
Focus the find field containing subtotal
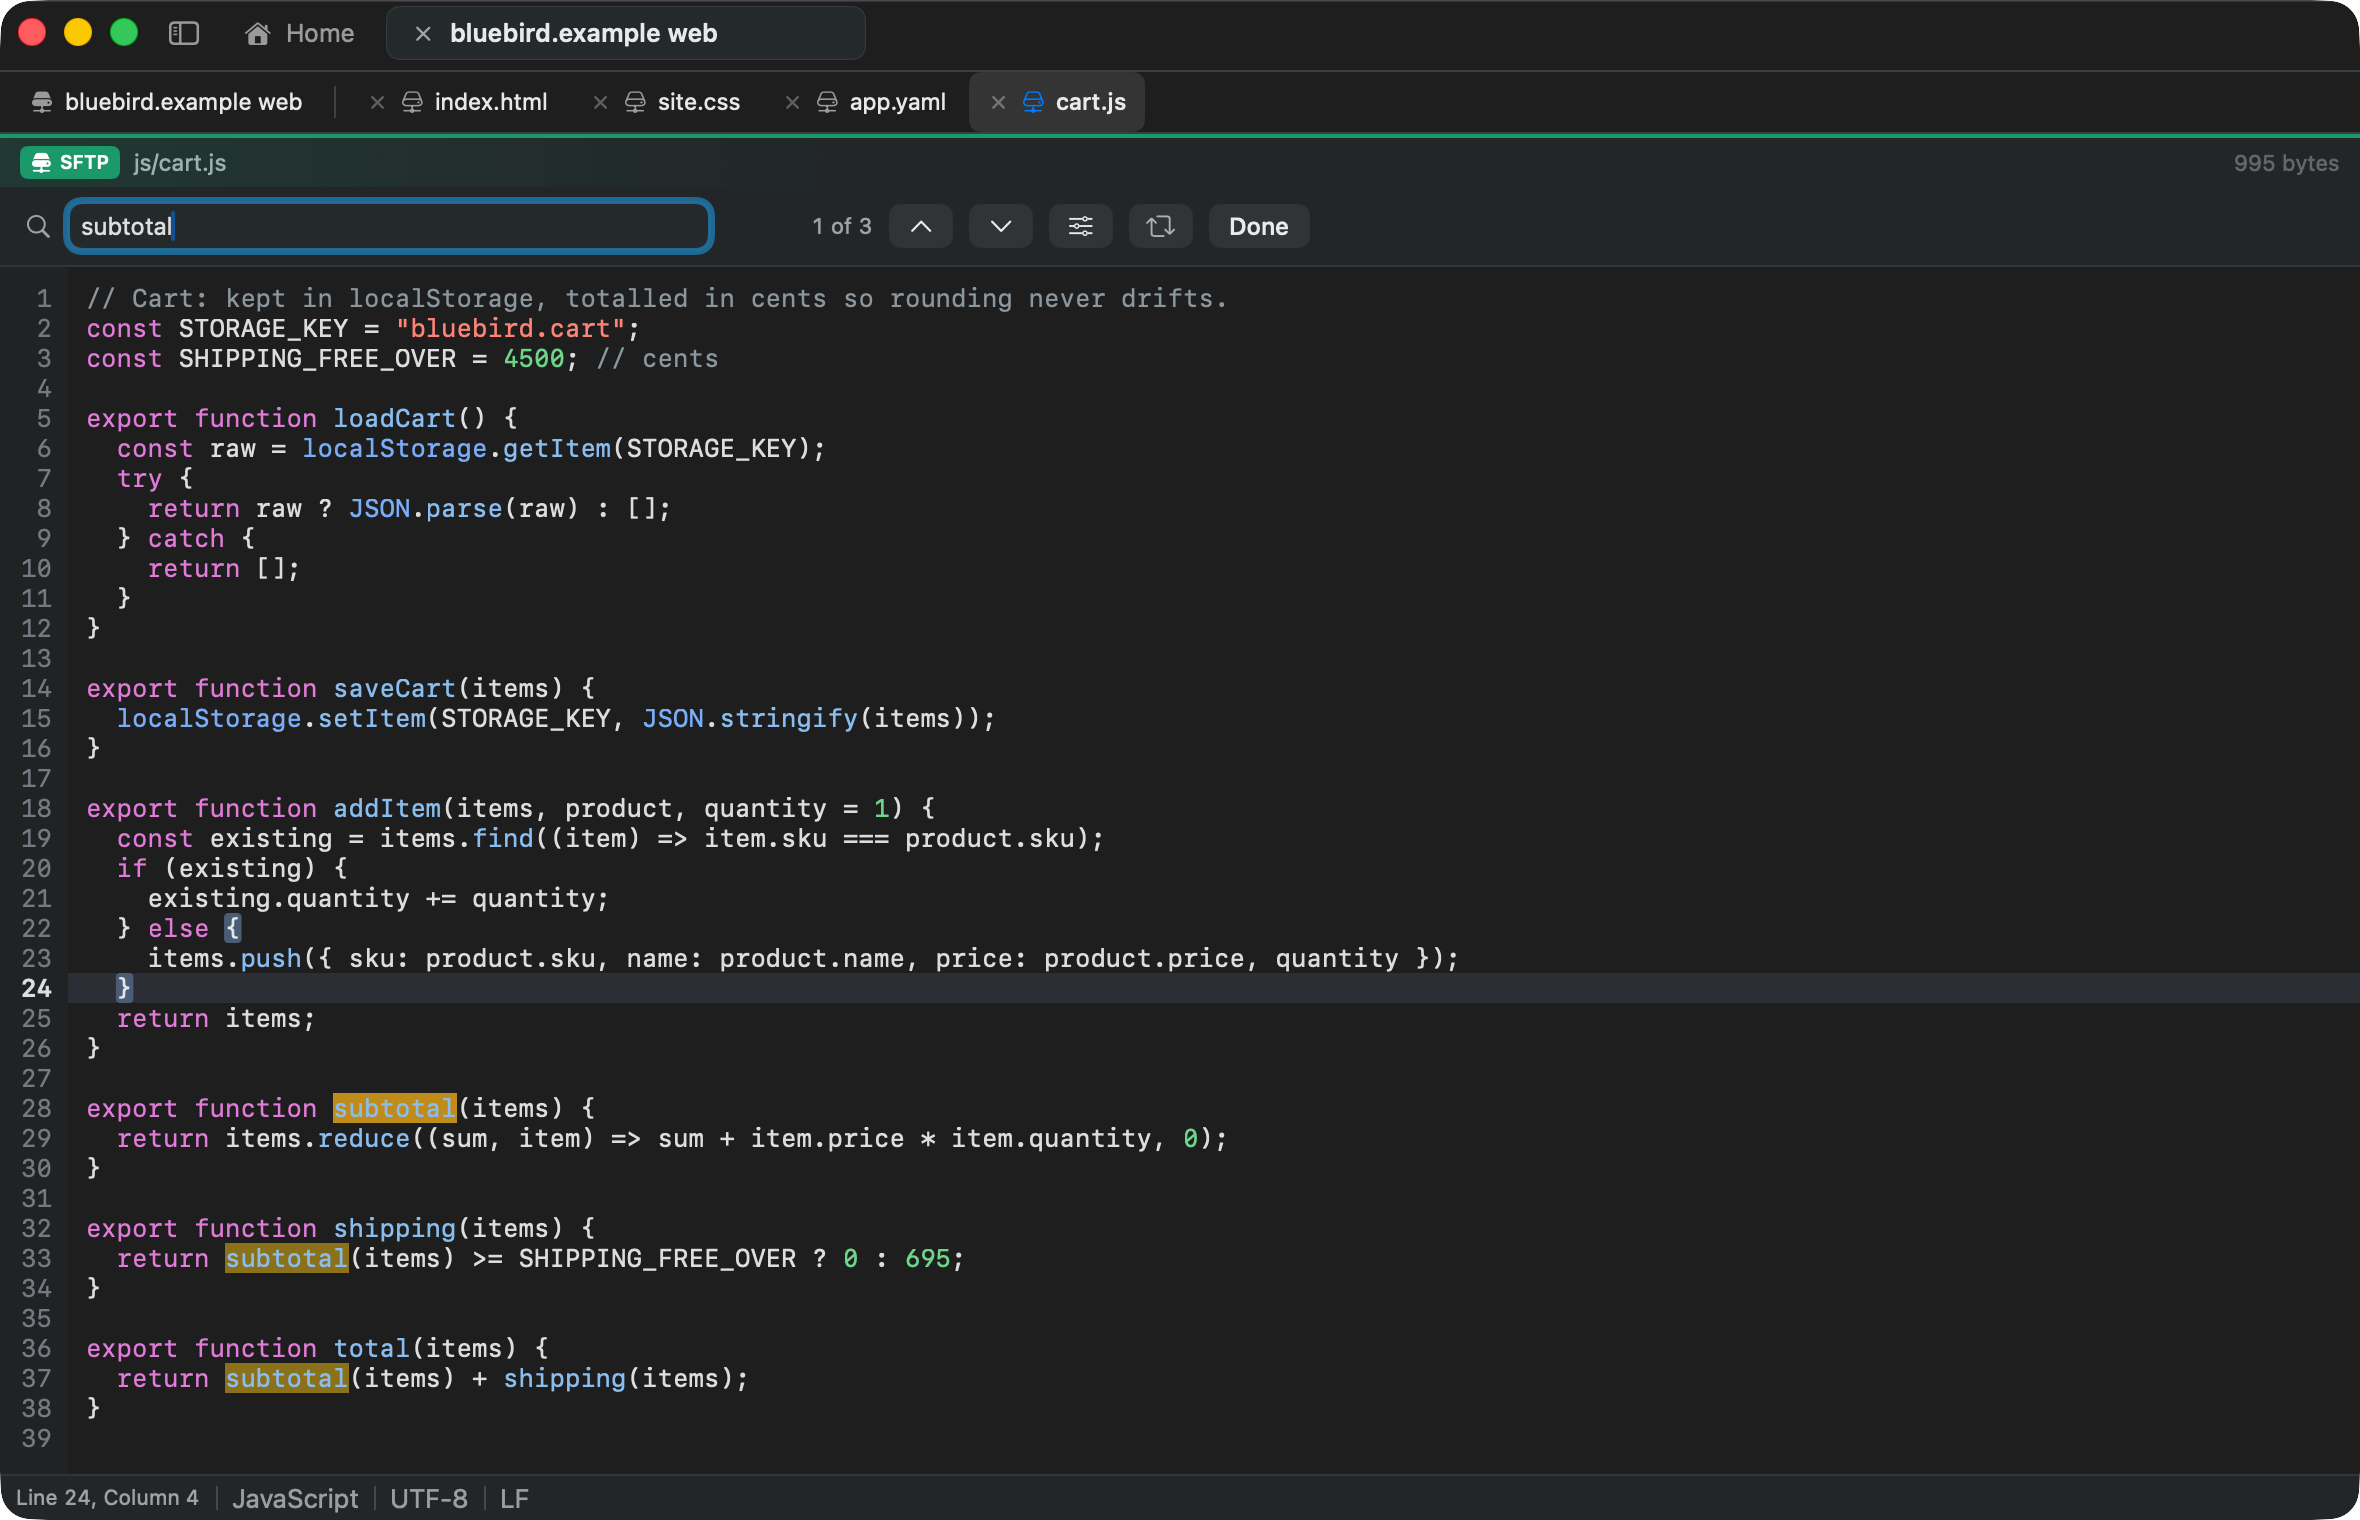[389, 226]
